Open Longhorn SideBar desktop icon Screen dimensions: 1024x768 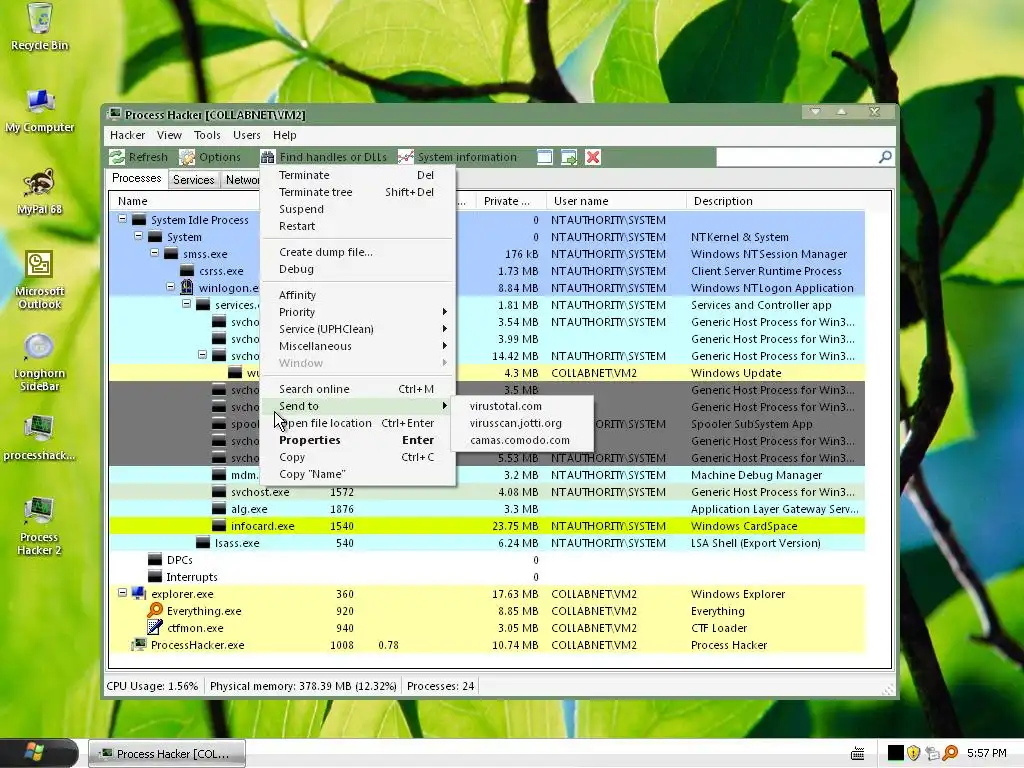click(x=40, y=362)
